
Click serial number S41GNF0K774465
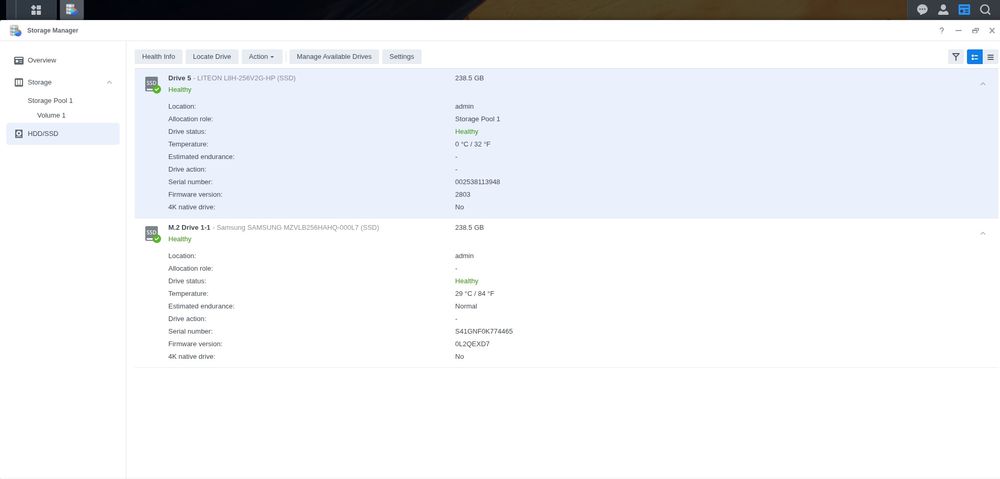pyautogui.click(x=483, y=332)
